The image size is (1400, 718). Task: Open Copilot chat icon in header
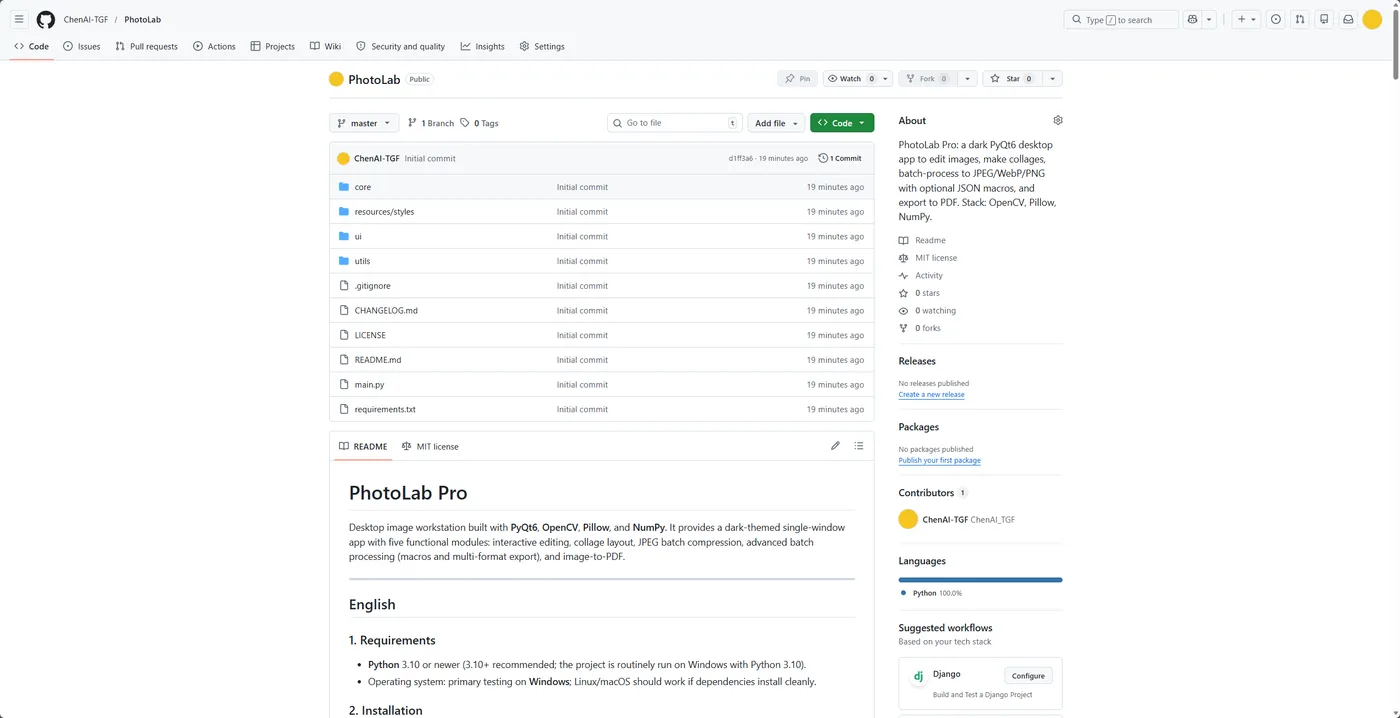[1191, 19]
